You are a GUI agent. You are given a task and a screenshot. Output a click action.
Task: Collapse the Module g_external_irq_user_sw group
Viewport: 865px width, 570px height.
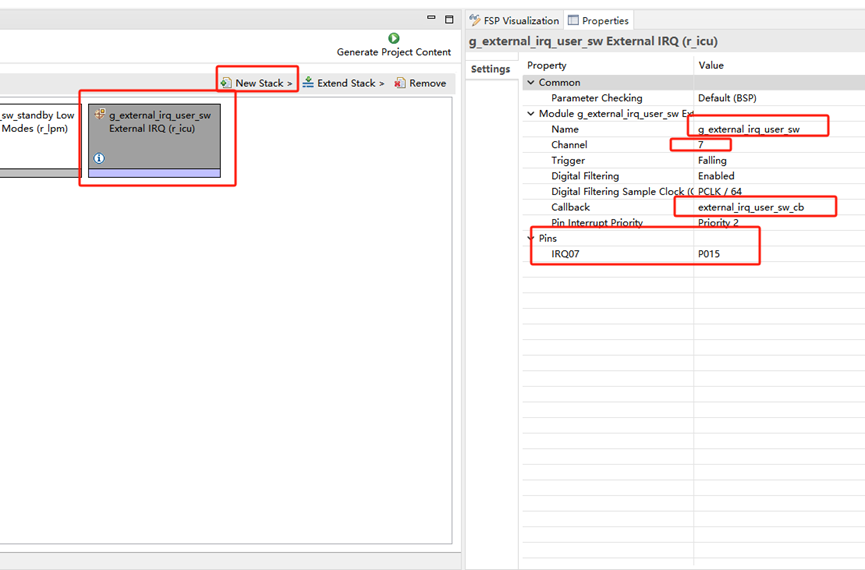pos(531,114)
